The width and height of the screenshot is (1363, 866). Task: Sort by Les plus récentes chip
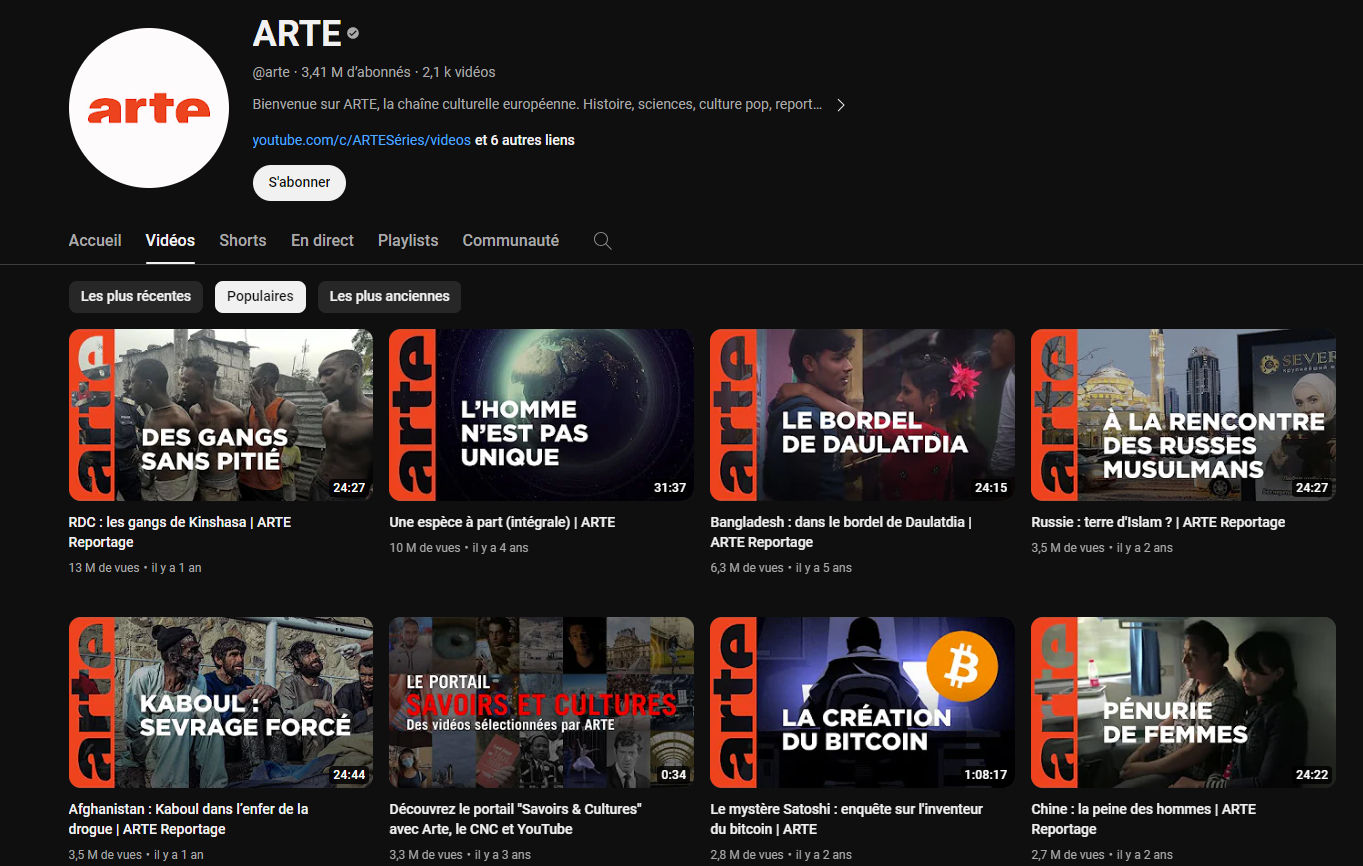pyautogui.click(x=136, y=297)
